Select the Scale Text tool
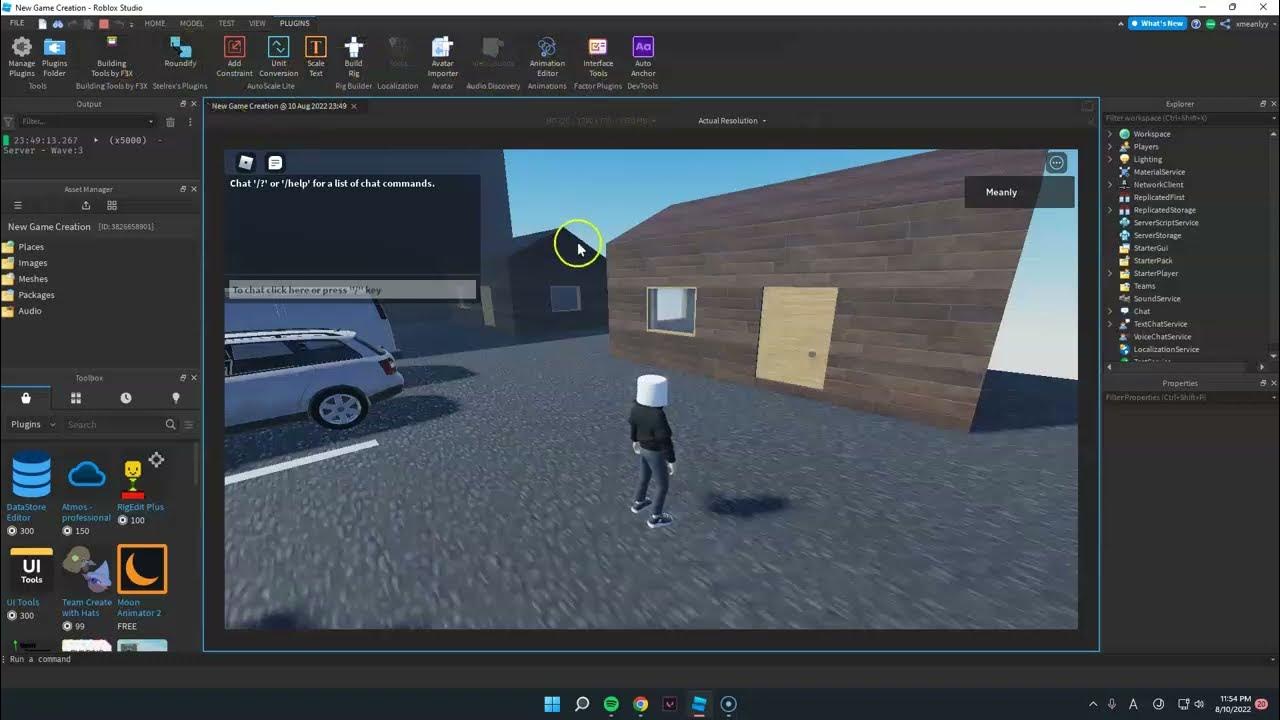The image size is (1280, 720). pyautogui.click(x=315, y=56)
